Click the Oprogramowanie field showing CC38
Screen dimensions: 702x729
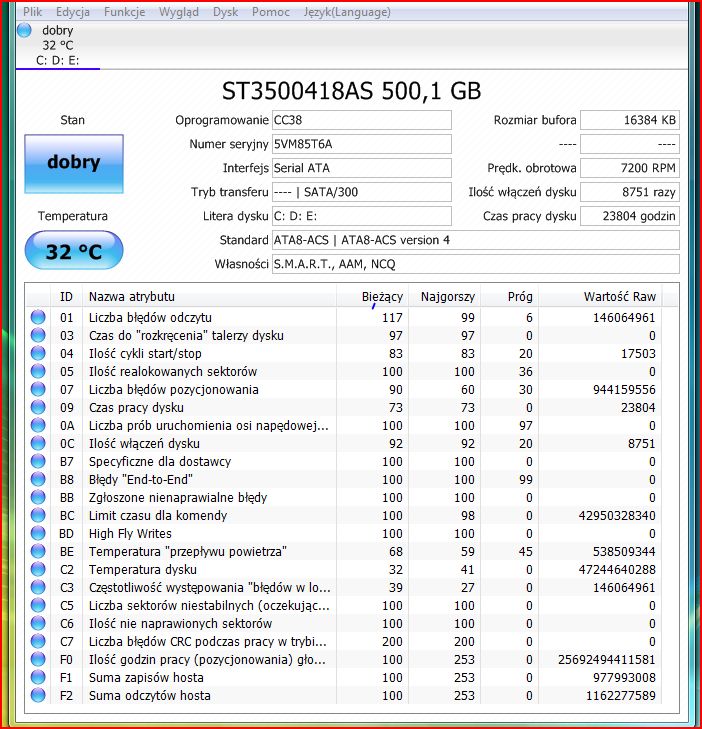click(361, 120)
